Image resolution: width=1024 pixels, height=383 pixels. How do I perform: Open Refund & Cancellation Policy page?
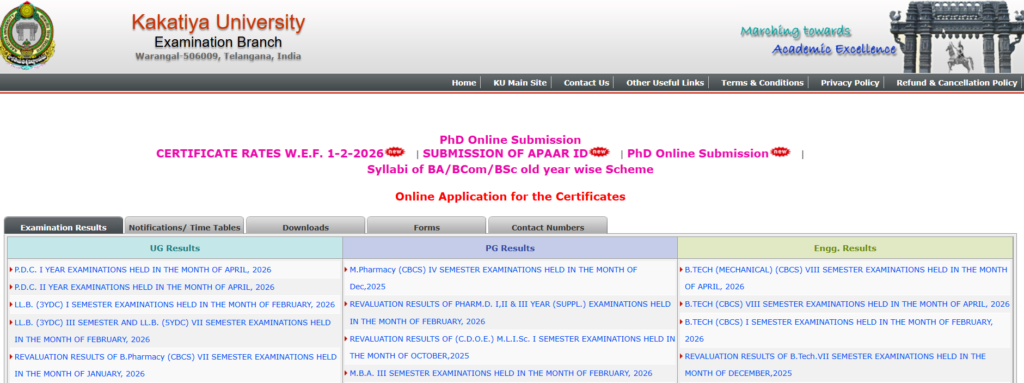click(x=957, y=83)
